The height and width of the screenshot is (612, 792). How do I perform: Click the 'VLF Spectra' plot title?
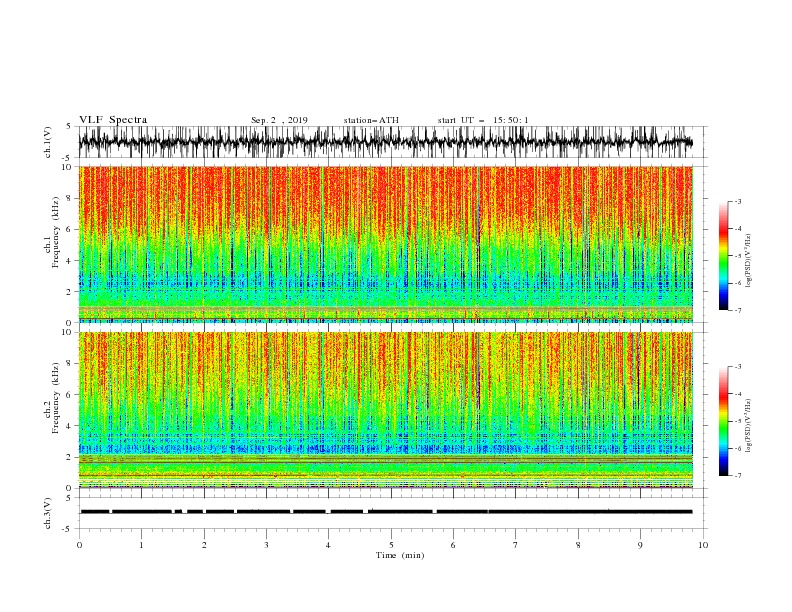coord(113,120)
